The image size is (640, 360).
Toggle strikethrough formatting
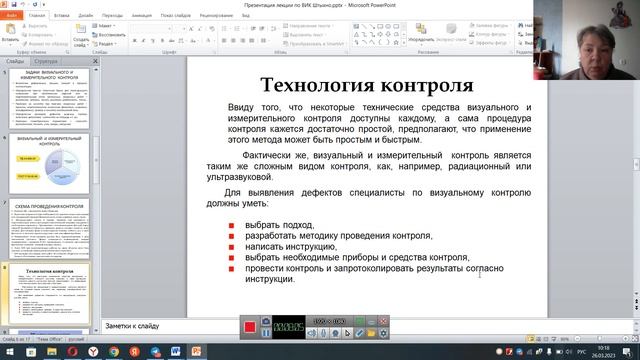click(x=171, y=41)
